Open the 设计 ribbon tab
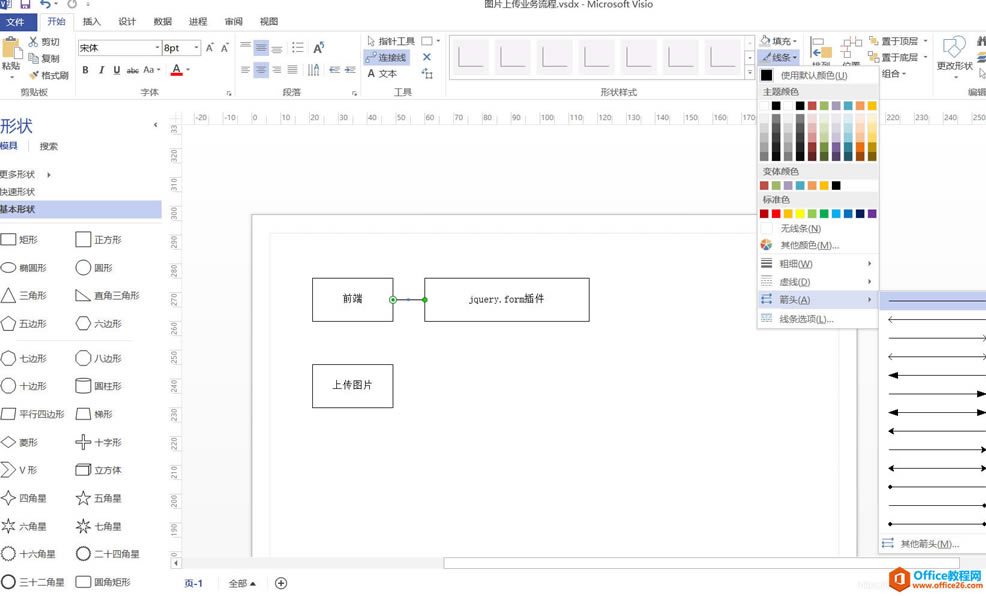This screenshot has width=986, height=596. click(126, 21)
